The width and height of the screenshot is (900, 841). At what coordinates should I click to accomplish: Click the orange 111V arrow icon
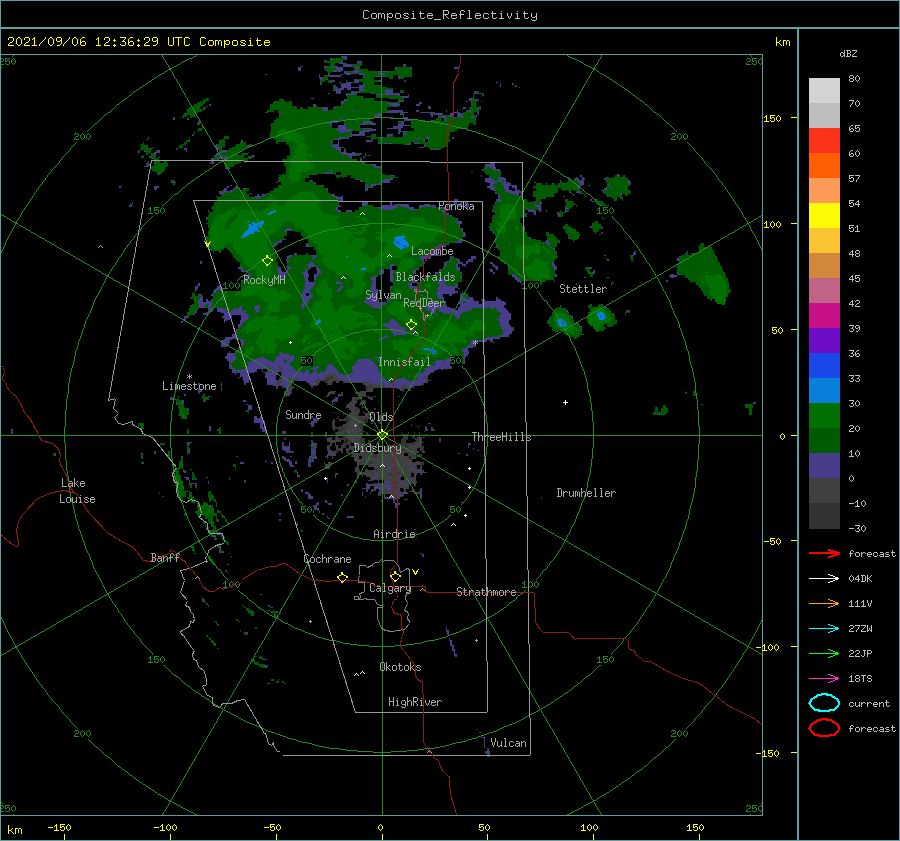pos(824,603)
